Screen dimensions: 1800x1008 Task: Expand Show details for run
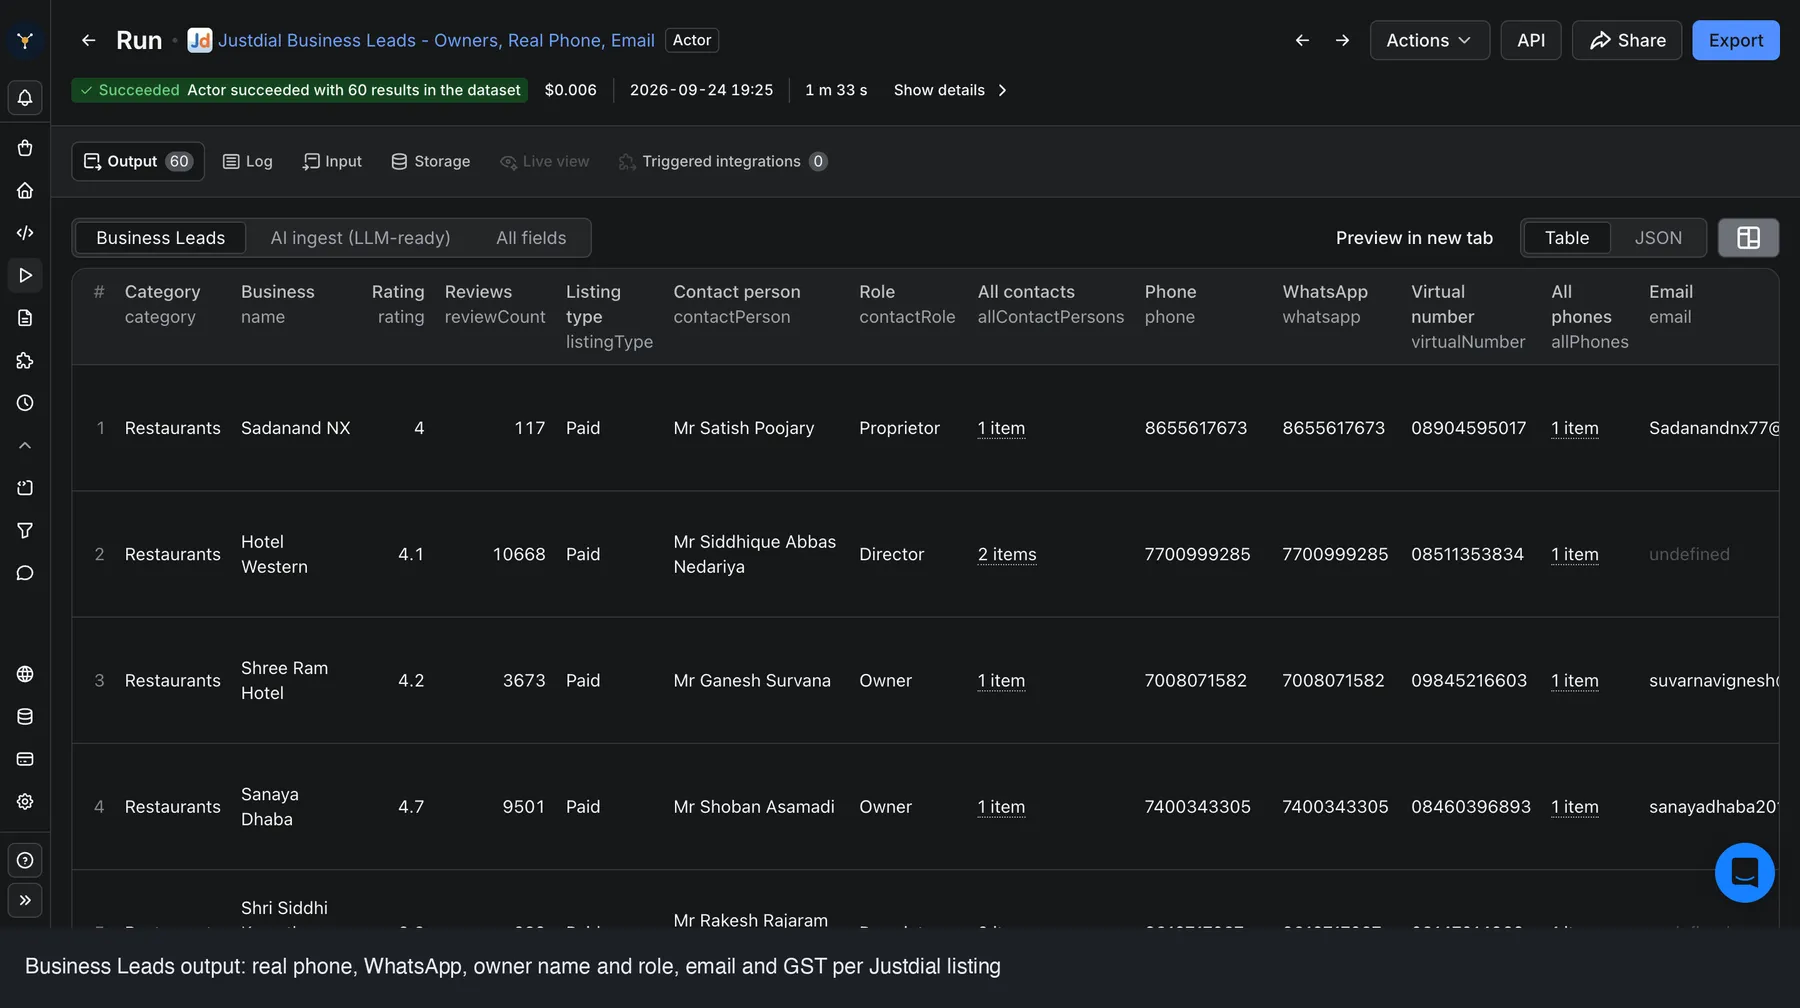950,90
